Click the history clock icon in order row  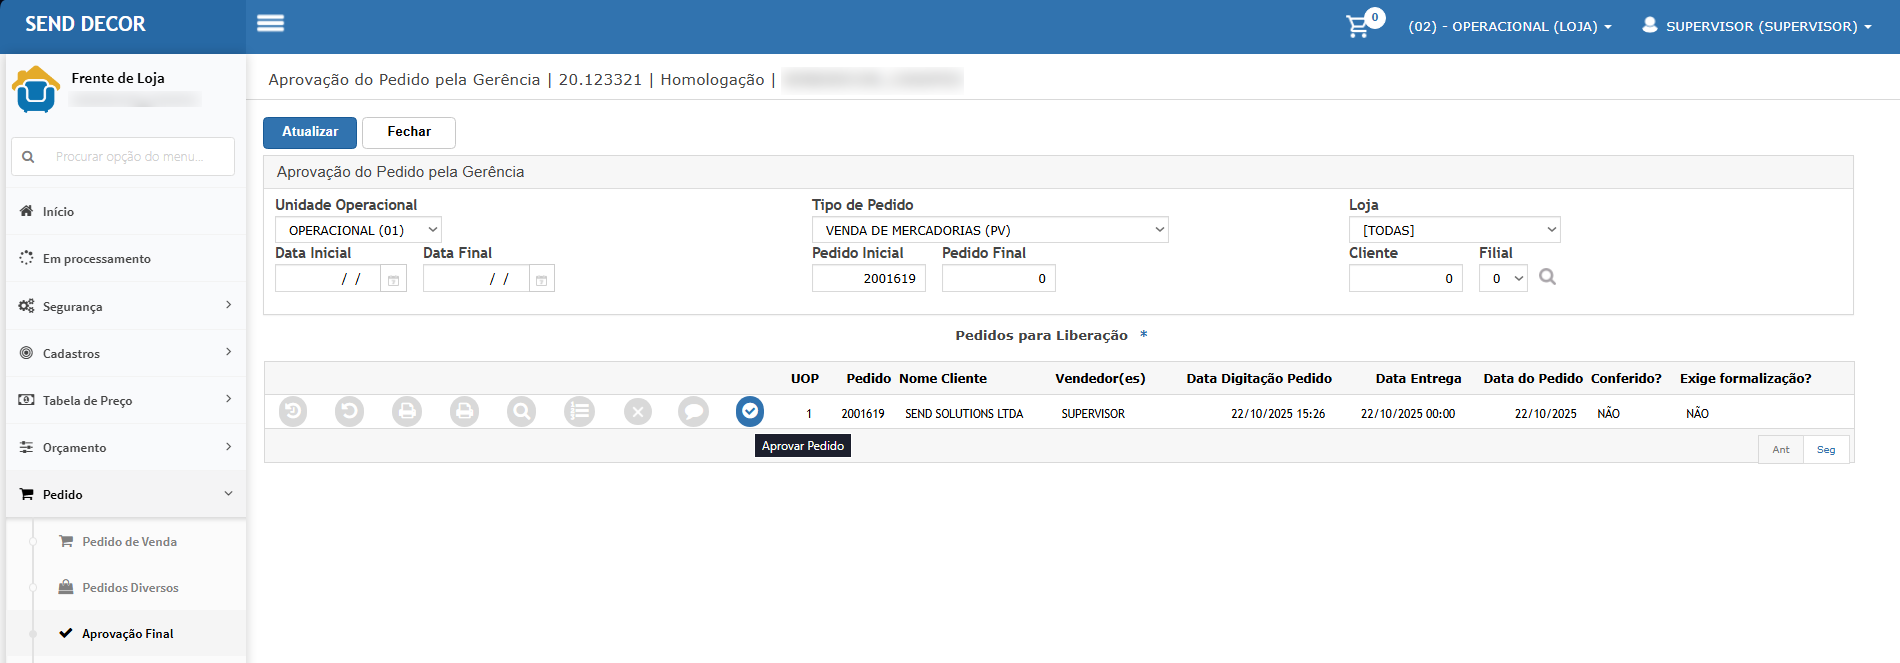[293, 411]
